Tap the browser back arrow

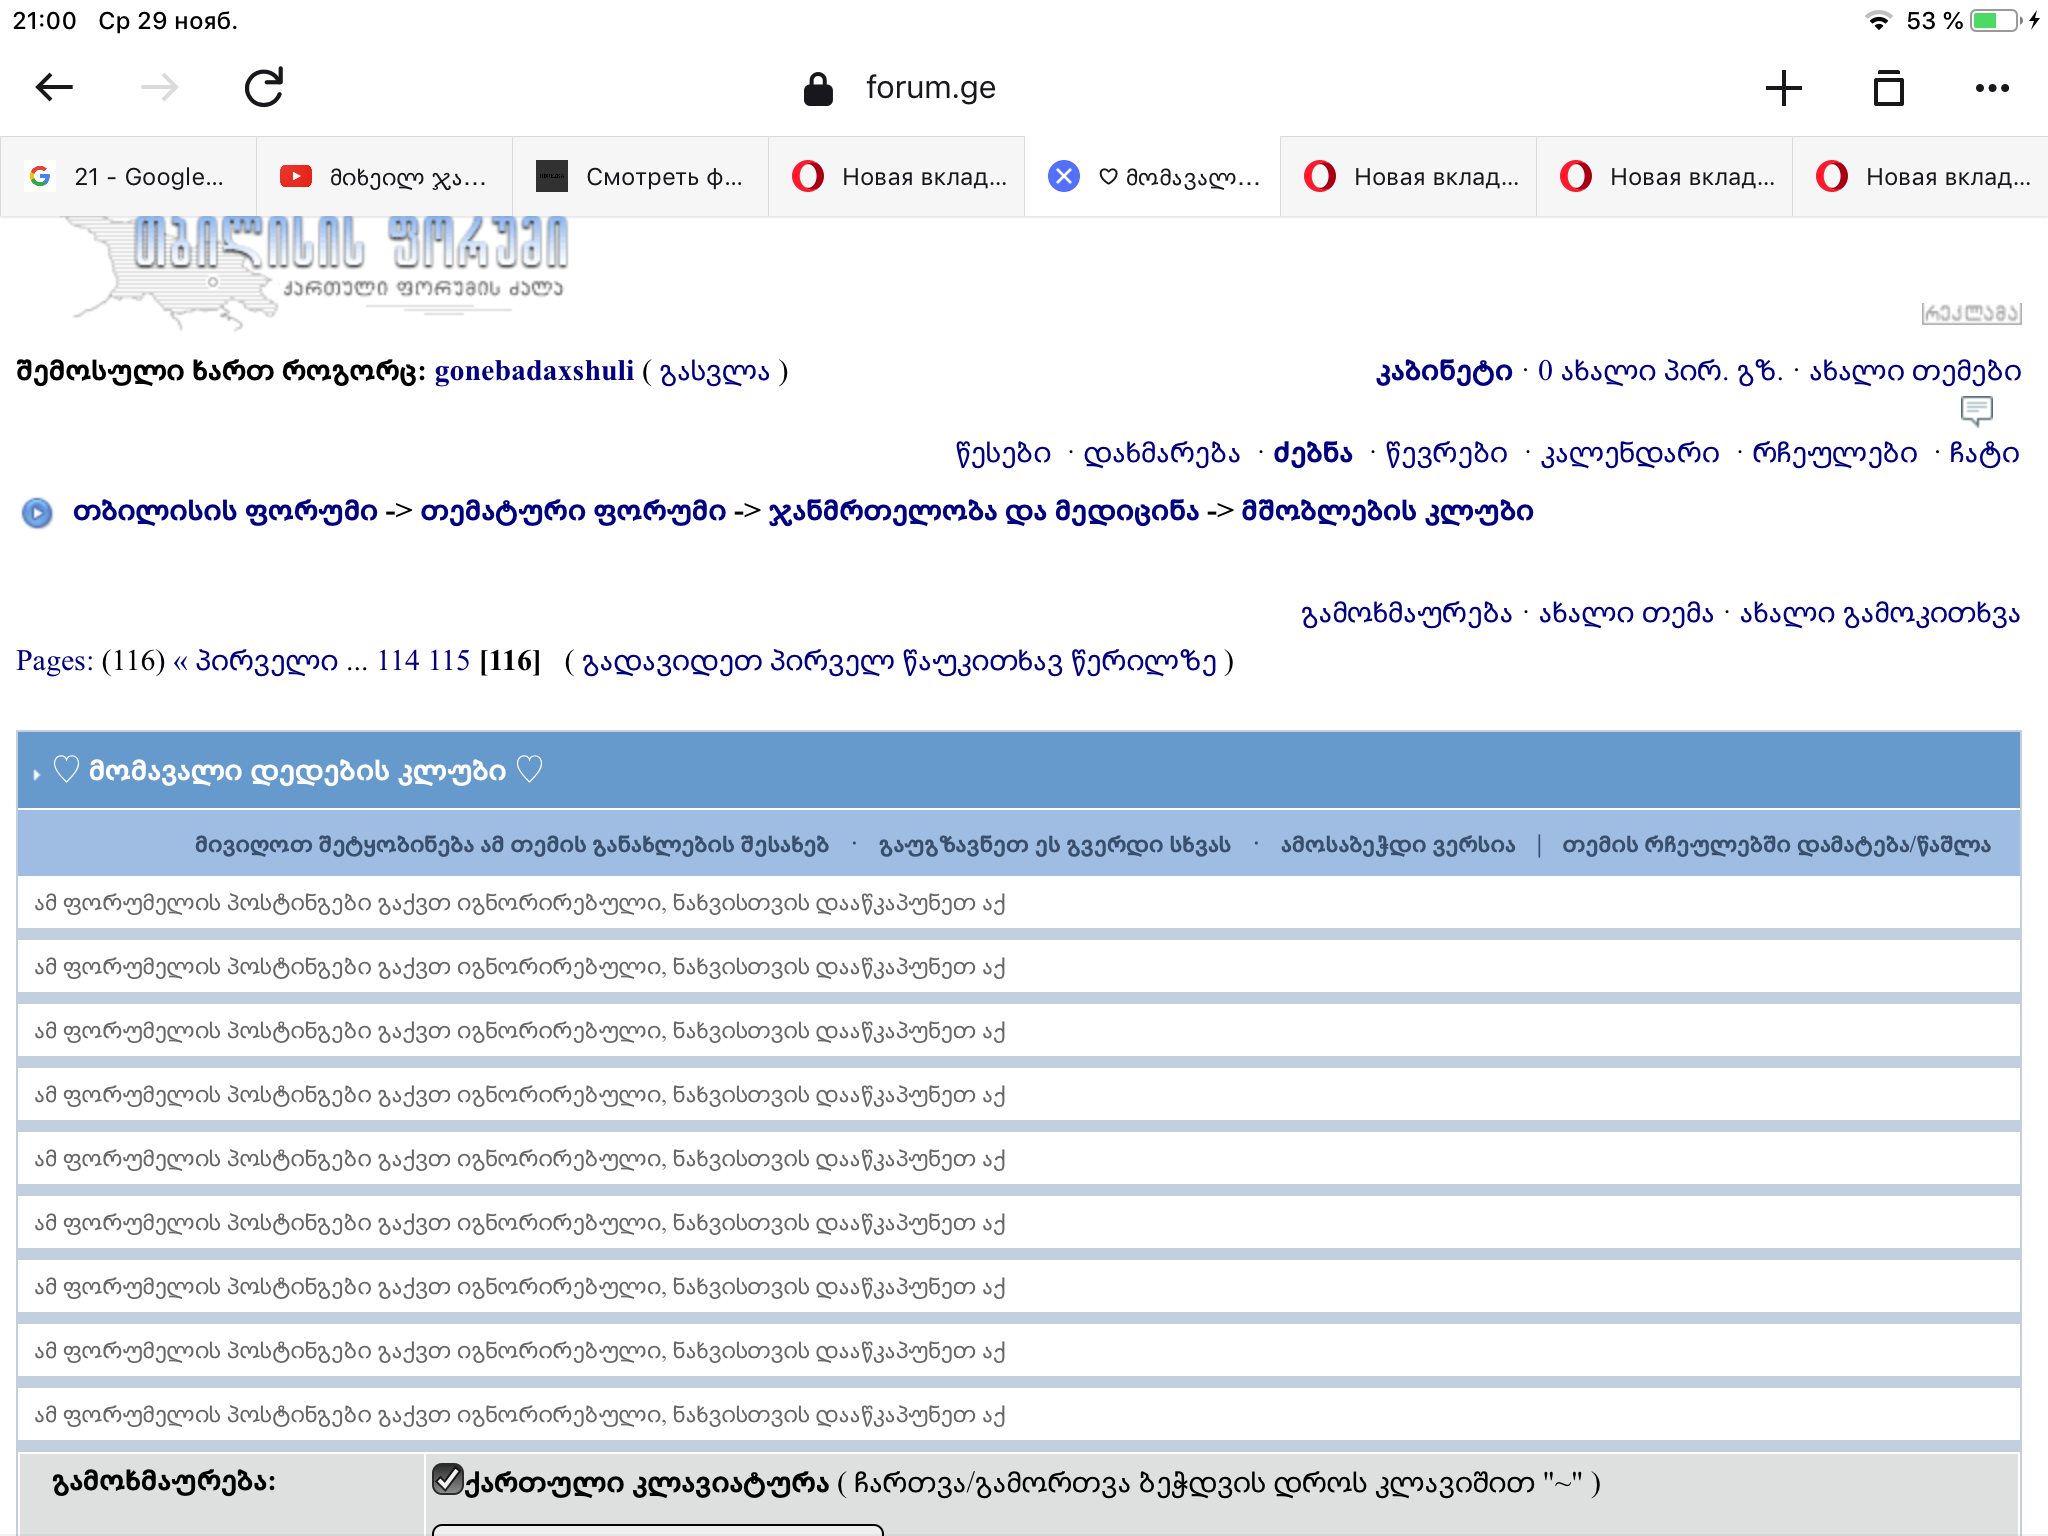point(54,88)
